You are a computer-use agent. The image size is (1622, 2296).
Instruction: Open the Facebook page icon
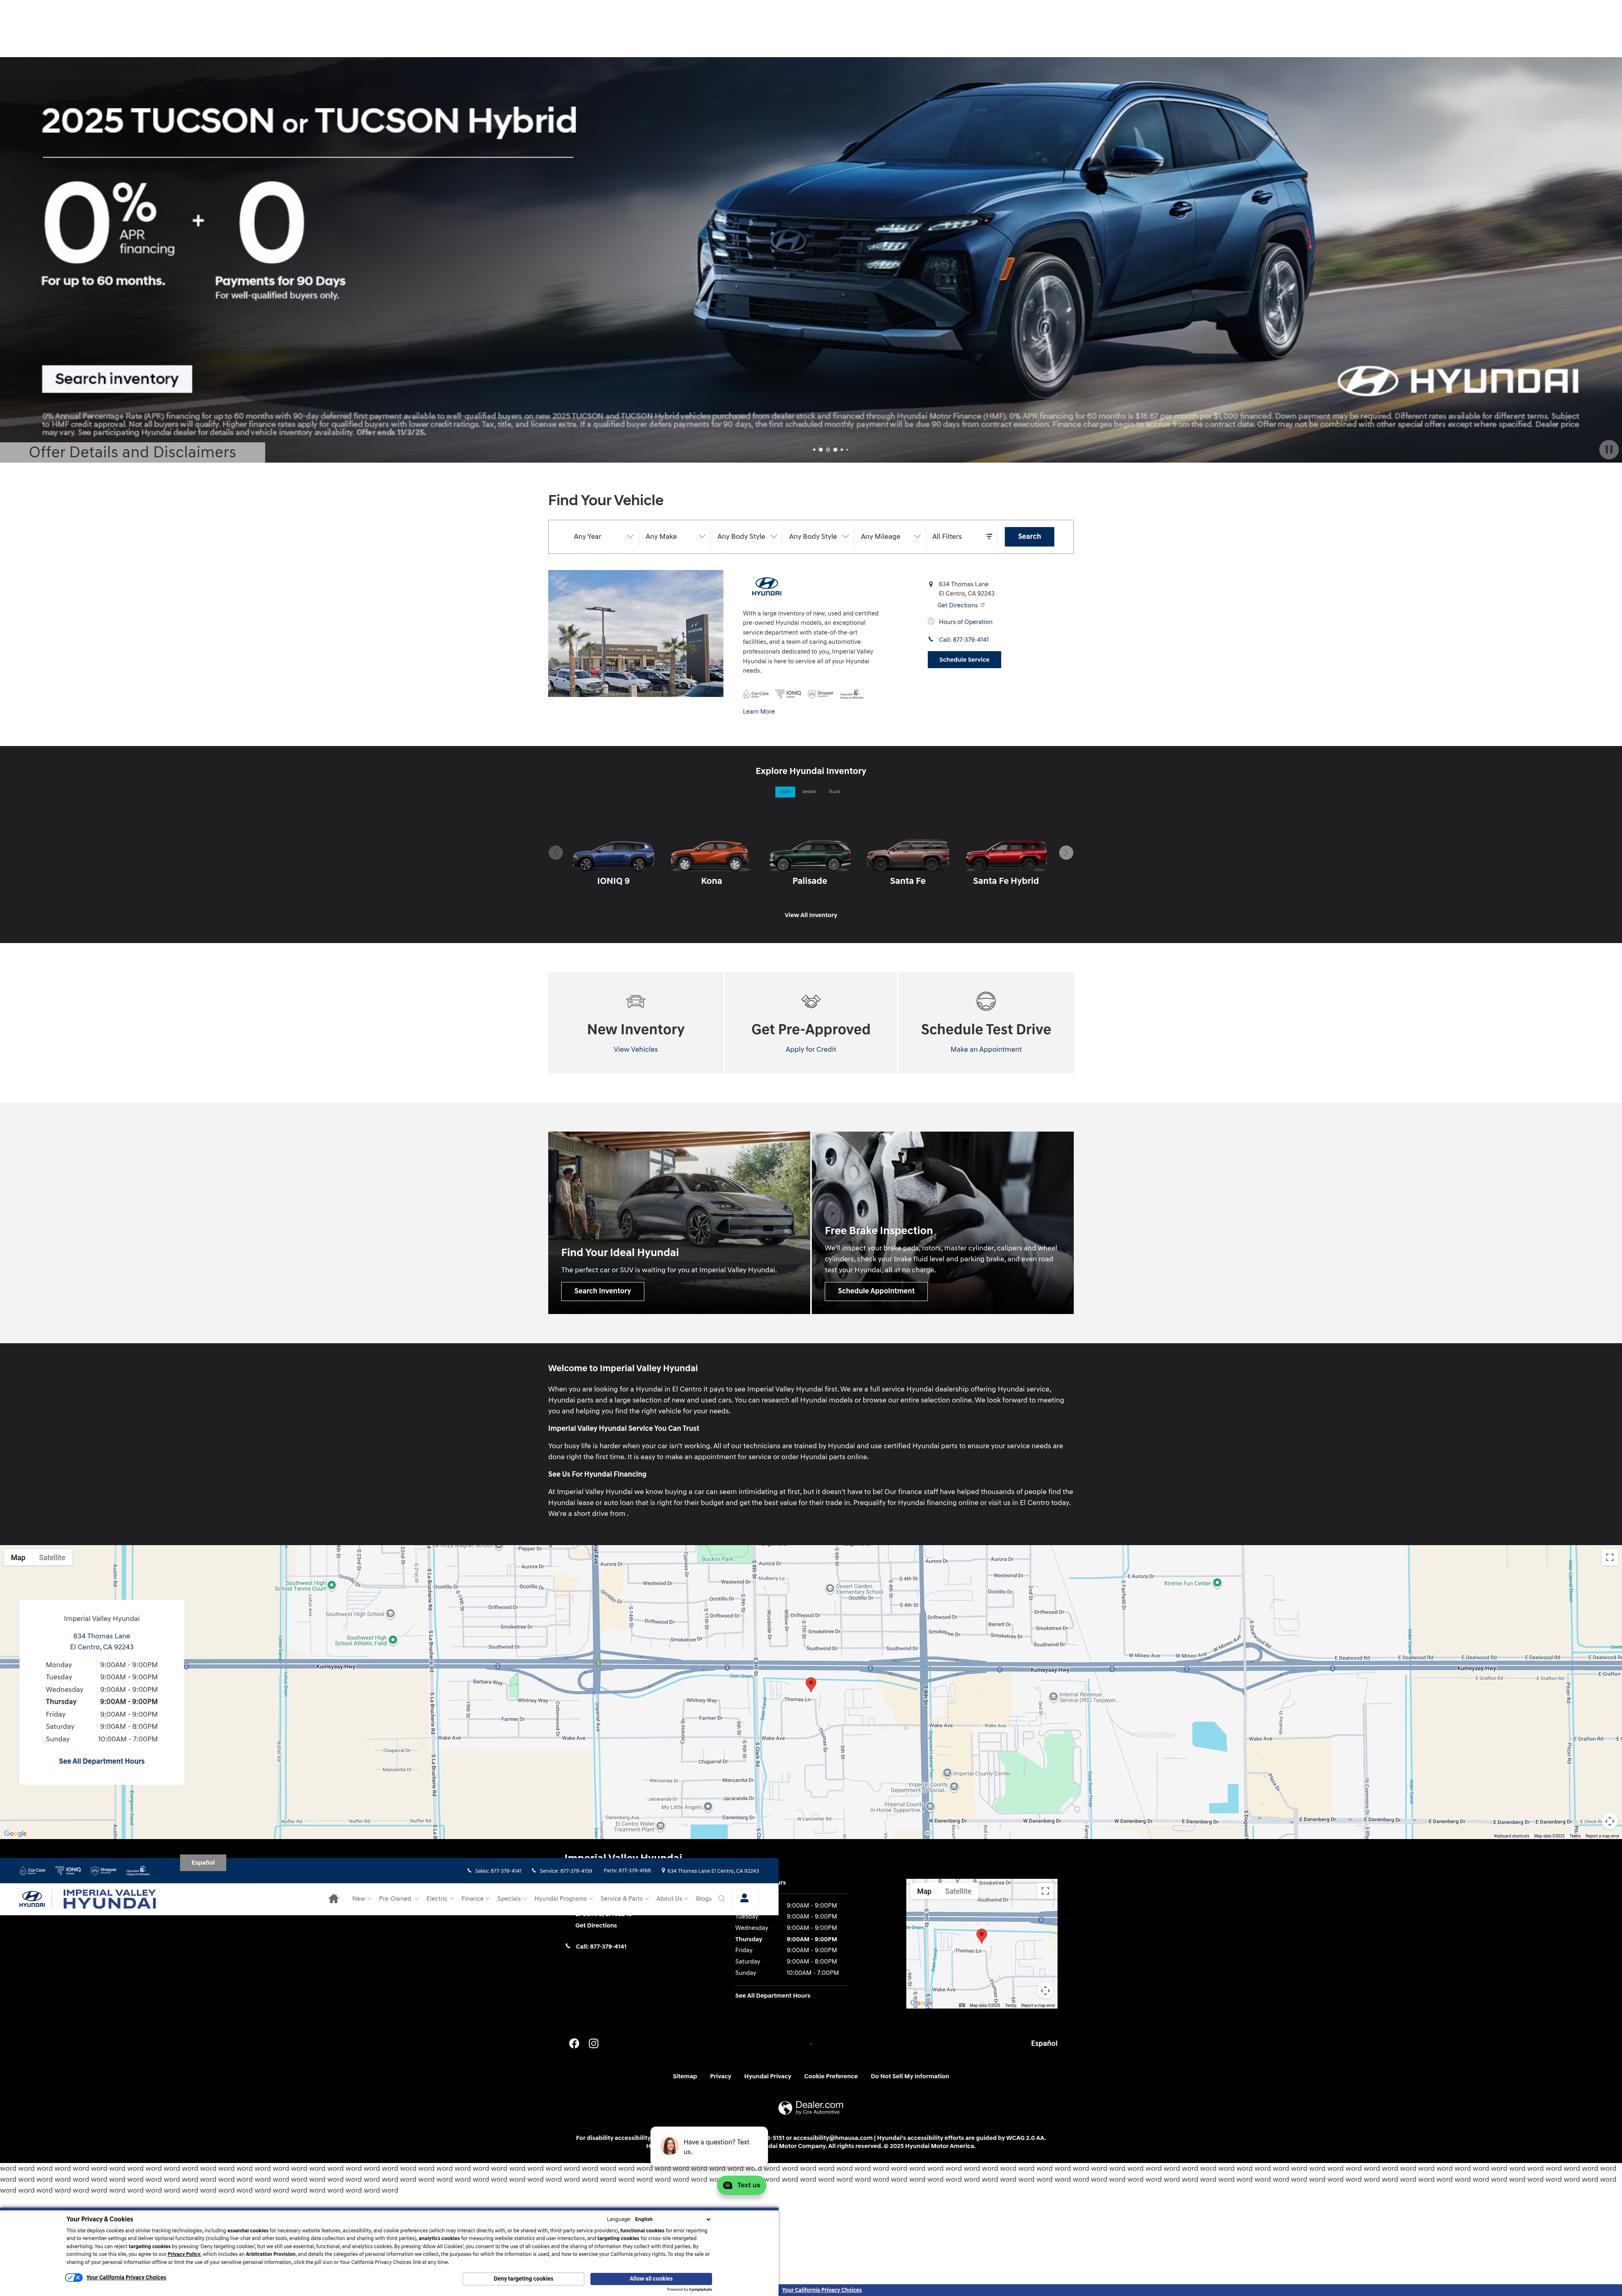coord(574,2043)
